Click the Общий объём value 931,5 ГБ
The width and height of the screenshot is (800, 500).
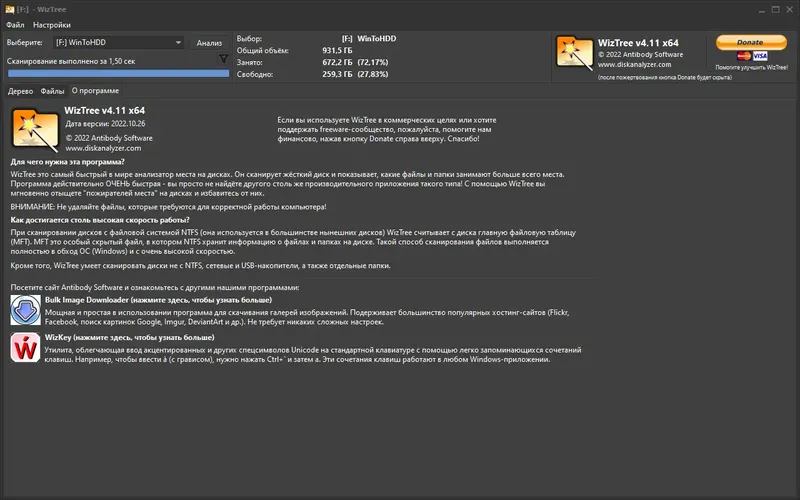click(337, 51)
